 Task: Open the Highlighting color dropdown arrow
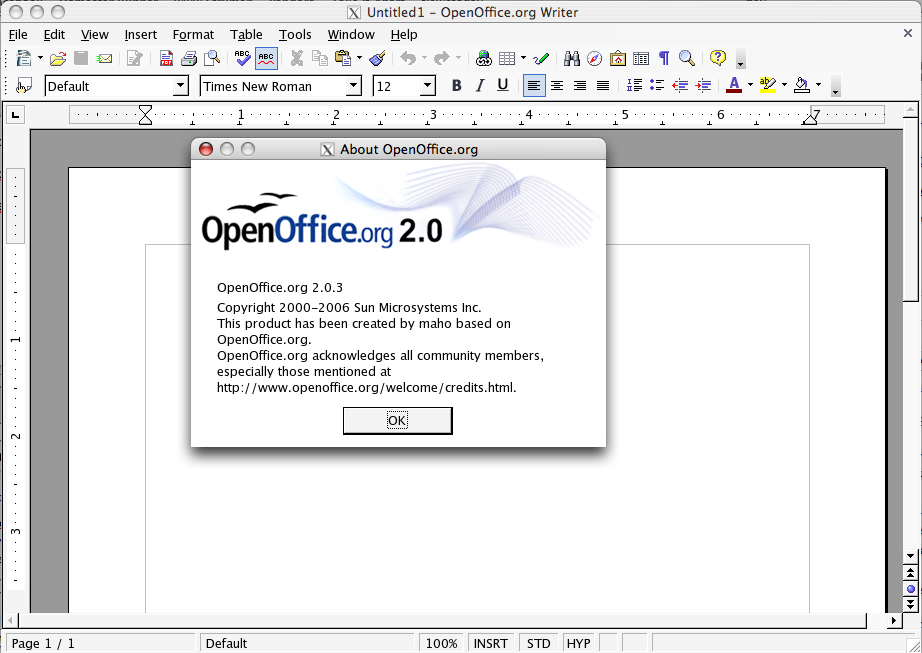point(784,86)
